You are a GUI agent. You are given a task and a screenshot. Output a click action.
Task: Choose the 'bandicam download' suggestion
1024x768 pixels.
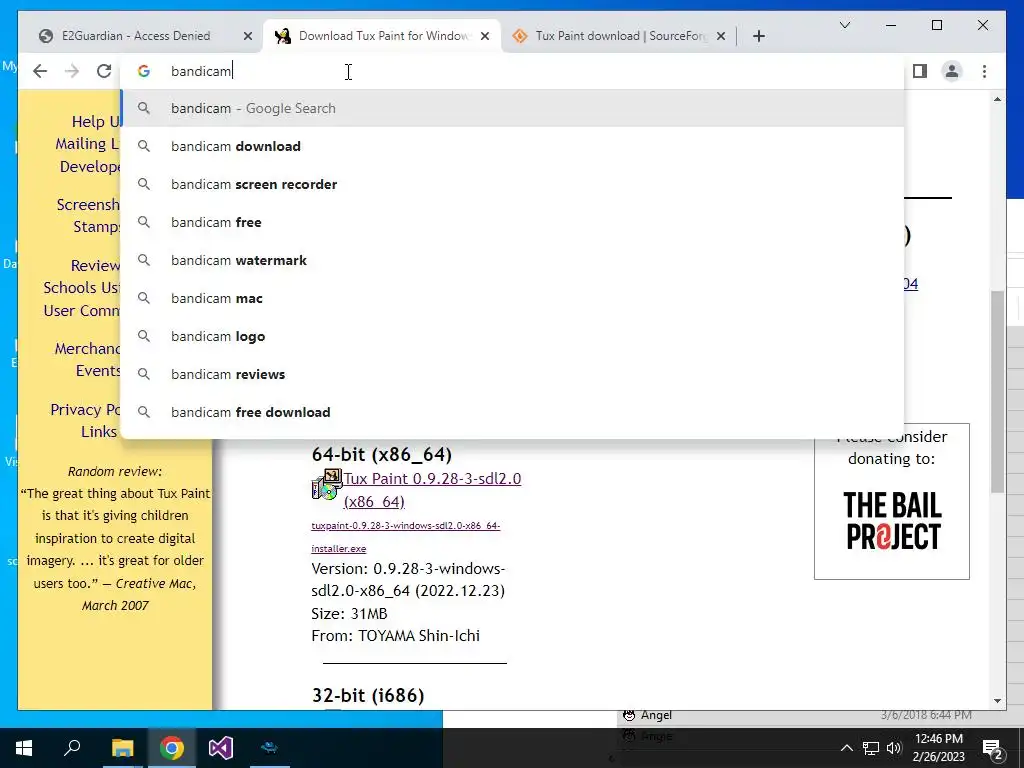point(513,146)
